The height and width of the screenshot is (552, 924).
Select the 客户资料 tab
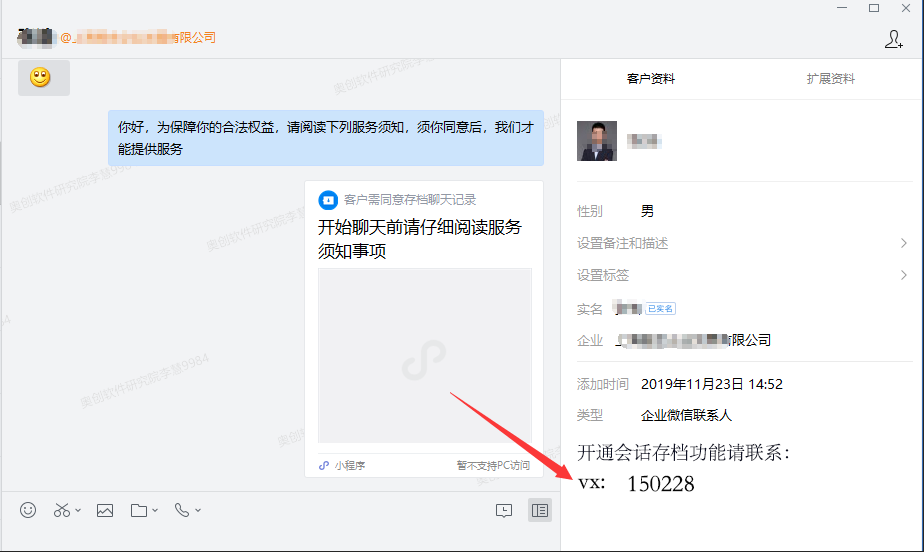651,78
